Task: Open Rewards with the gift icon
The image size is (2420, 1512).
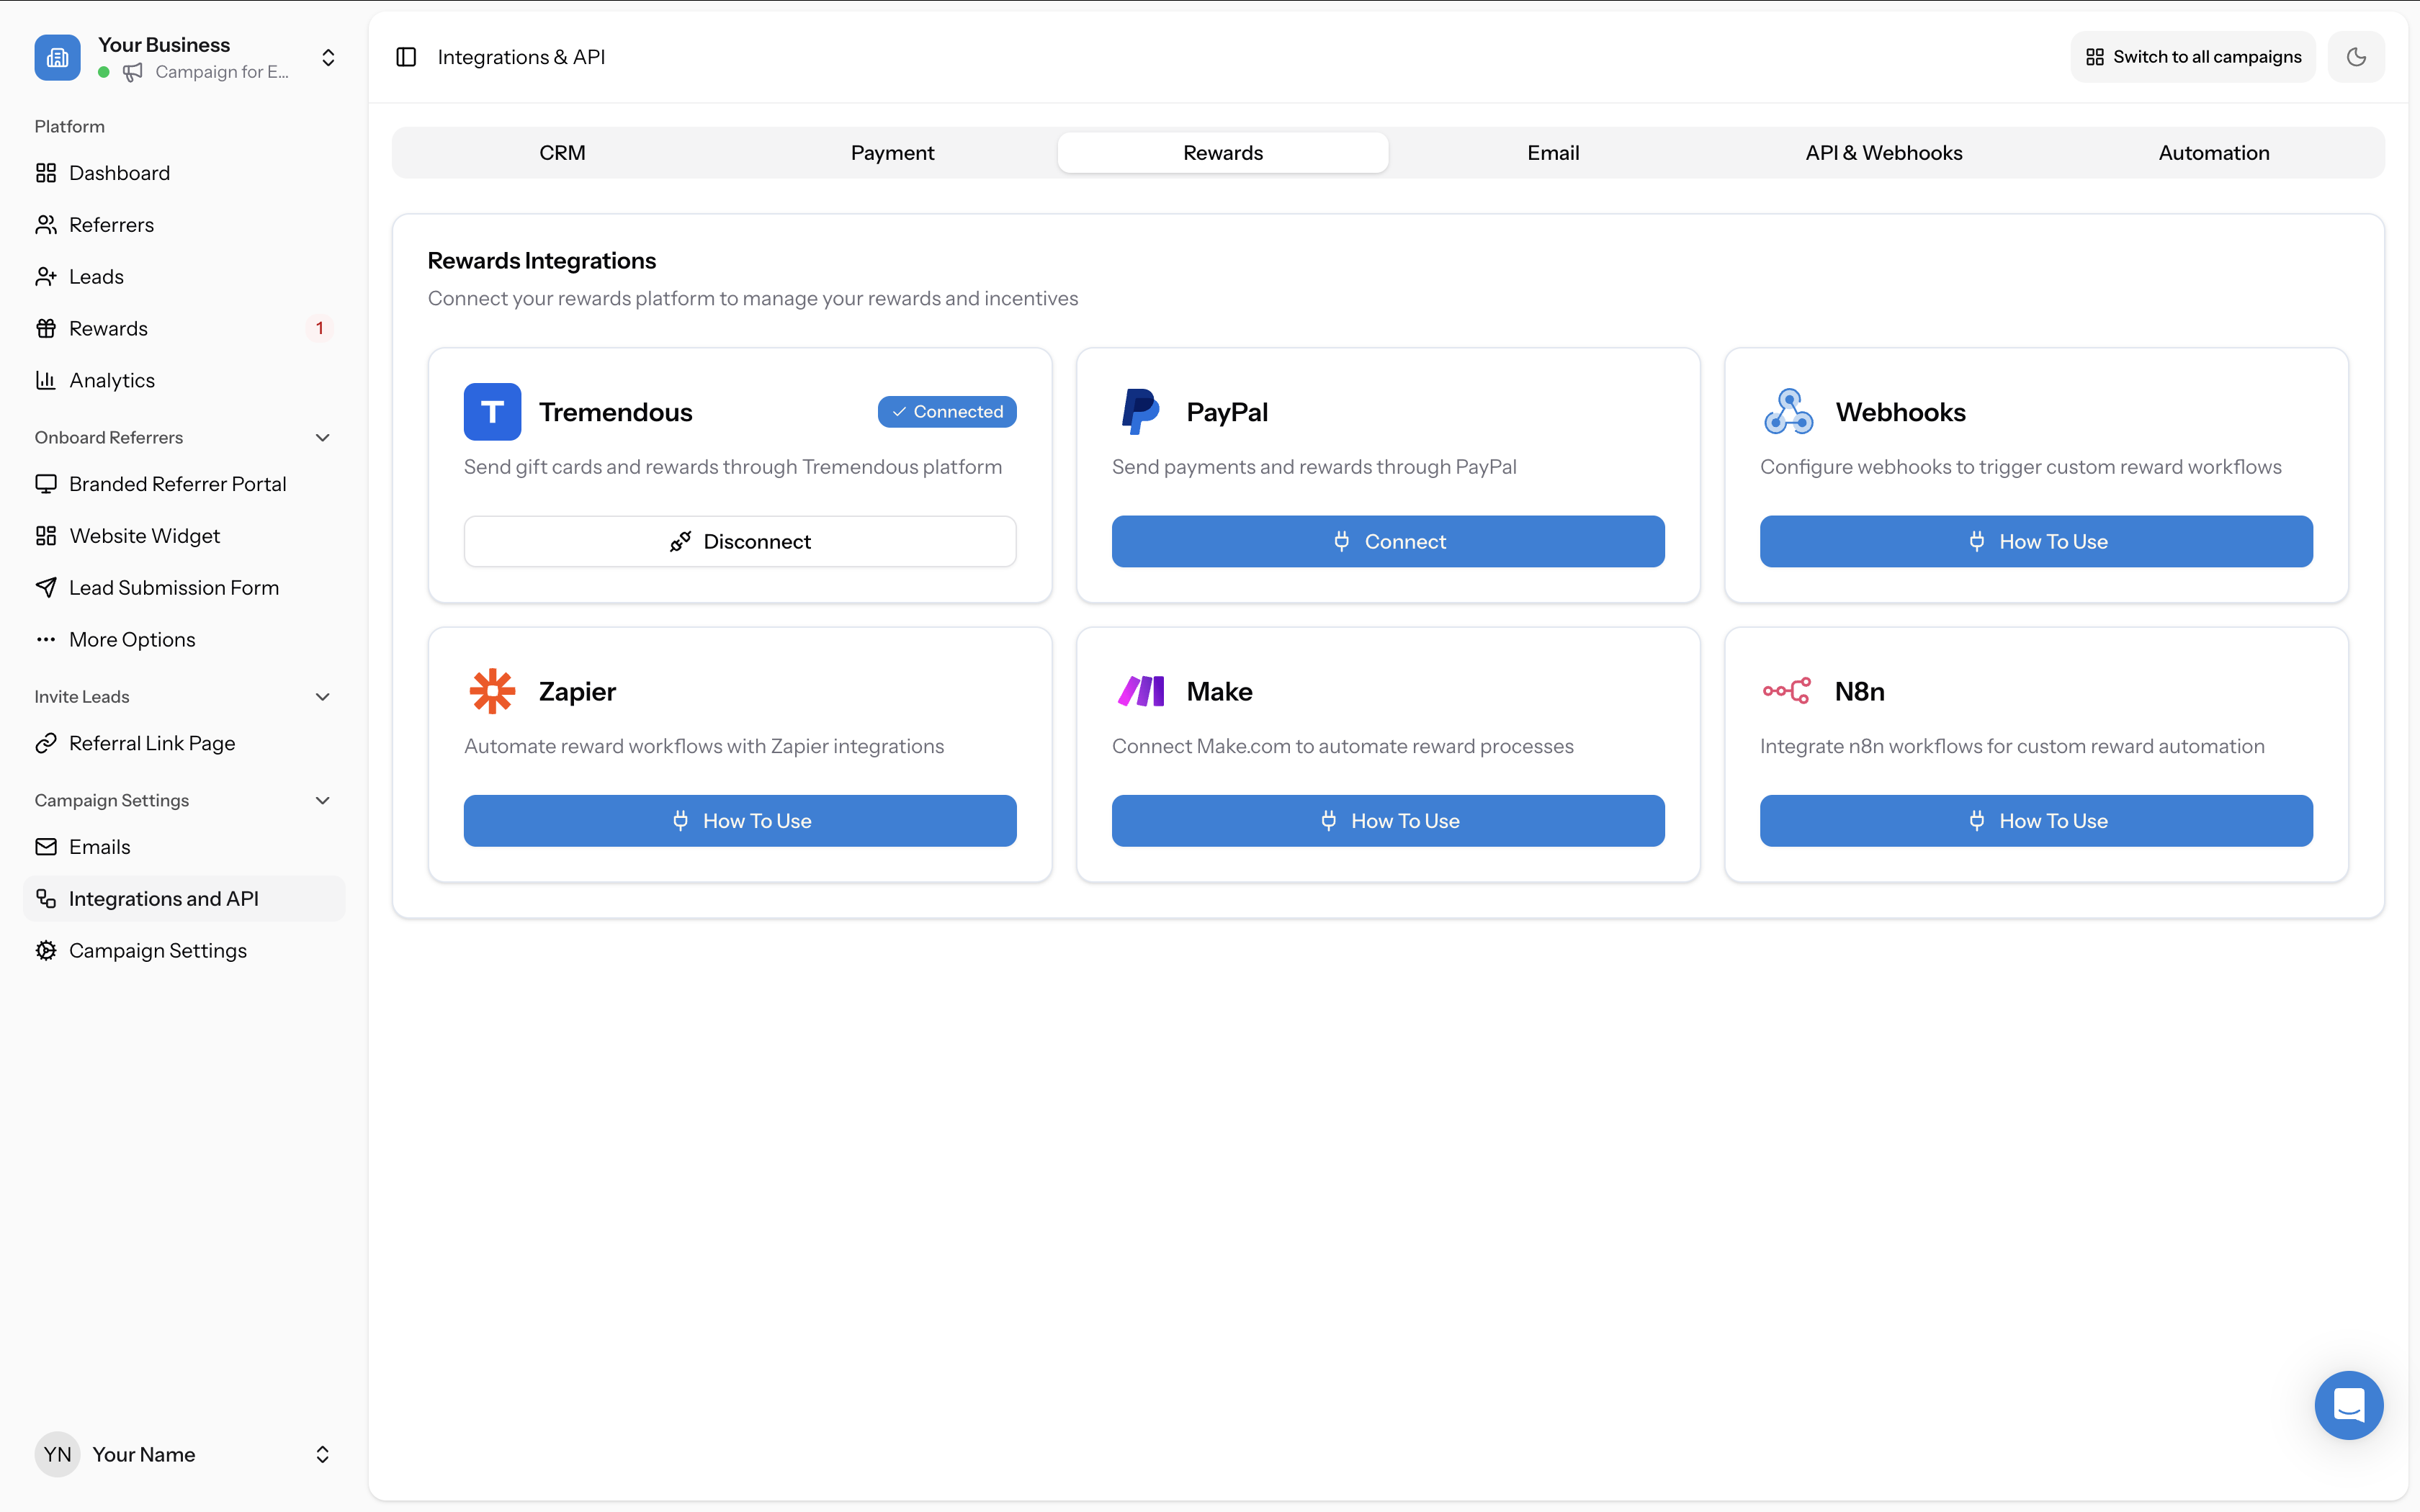Action: (x=46, y=328)
